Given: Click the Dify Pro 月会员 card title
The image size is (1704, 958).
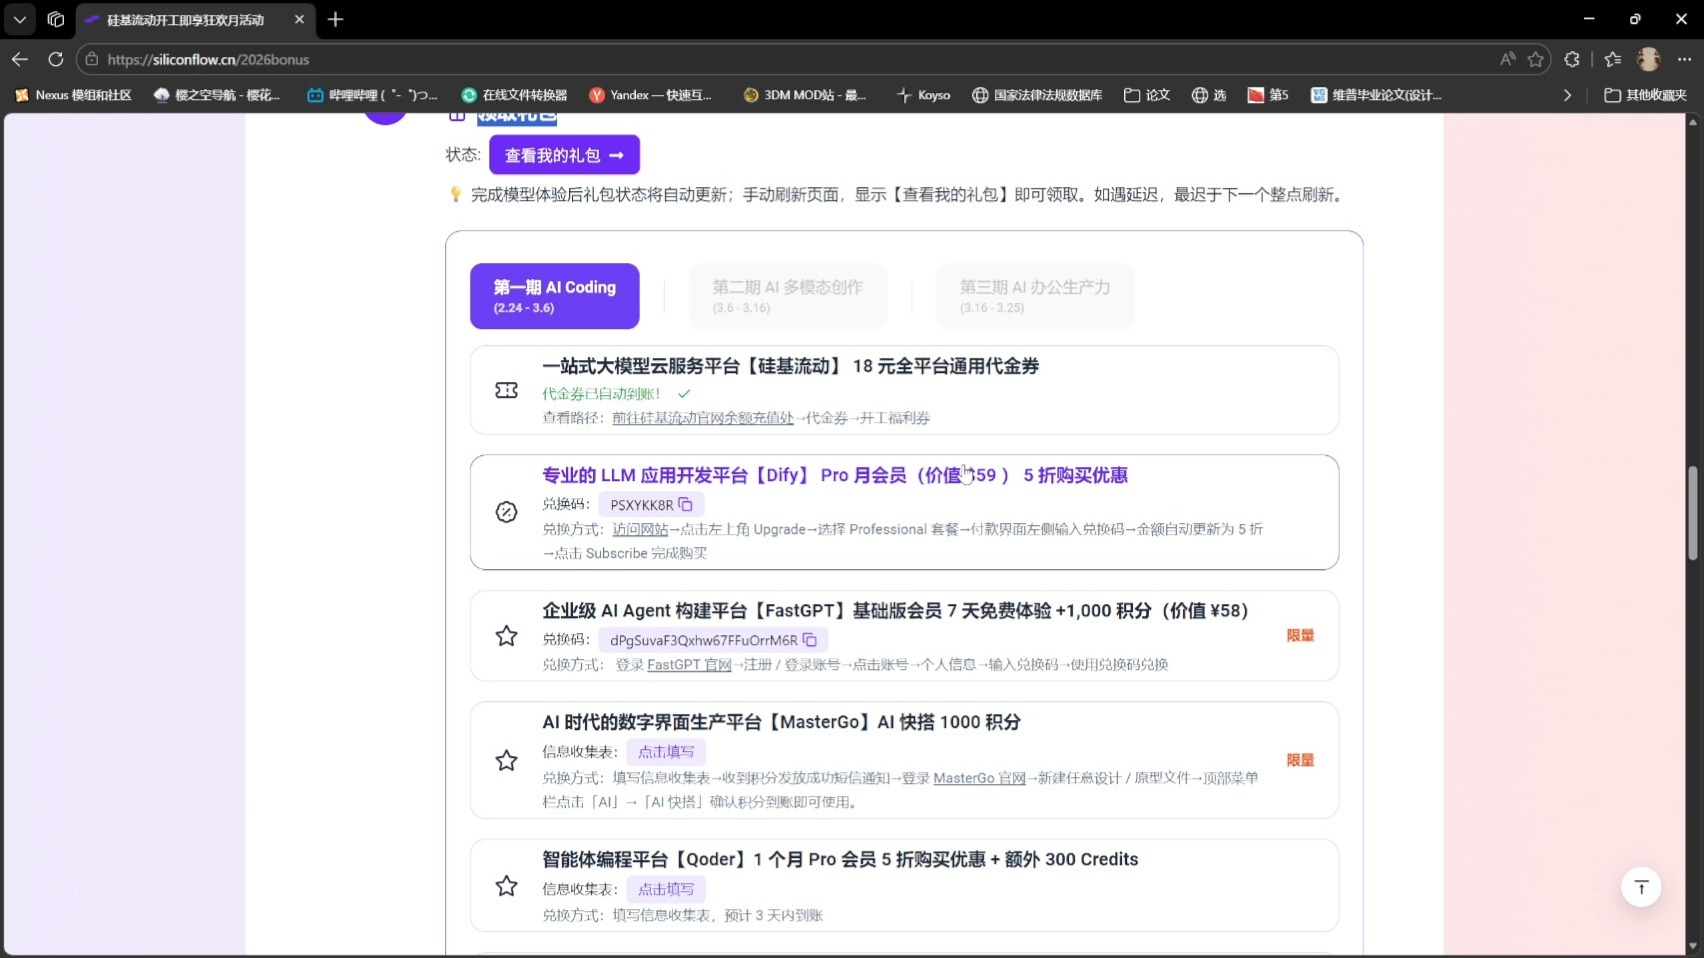Looking at the screenshot, I should [835, 475].
